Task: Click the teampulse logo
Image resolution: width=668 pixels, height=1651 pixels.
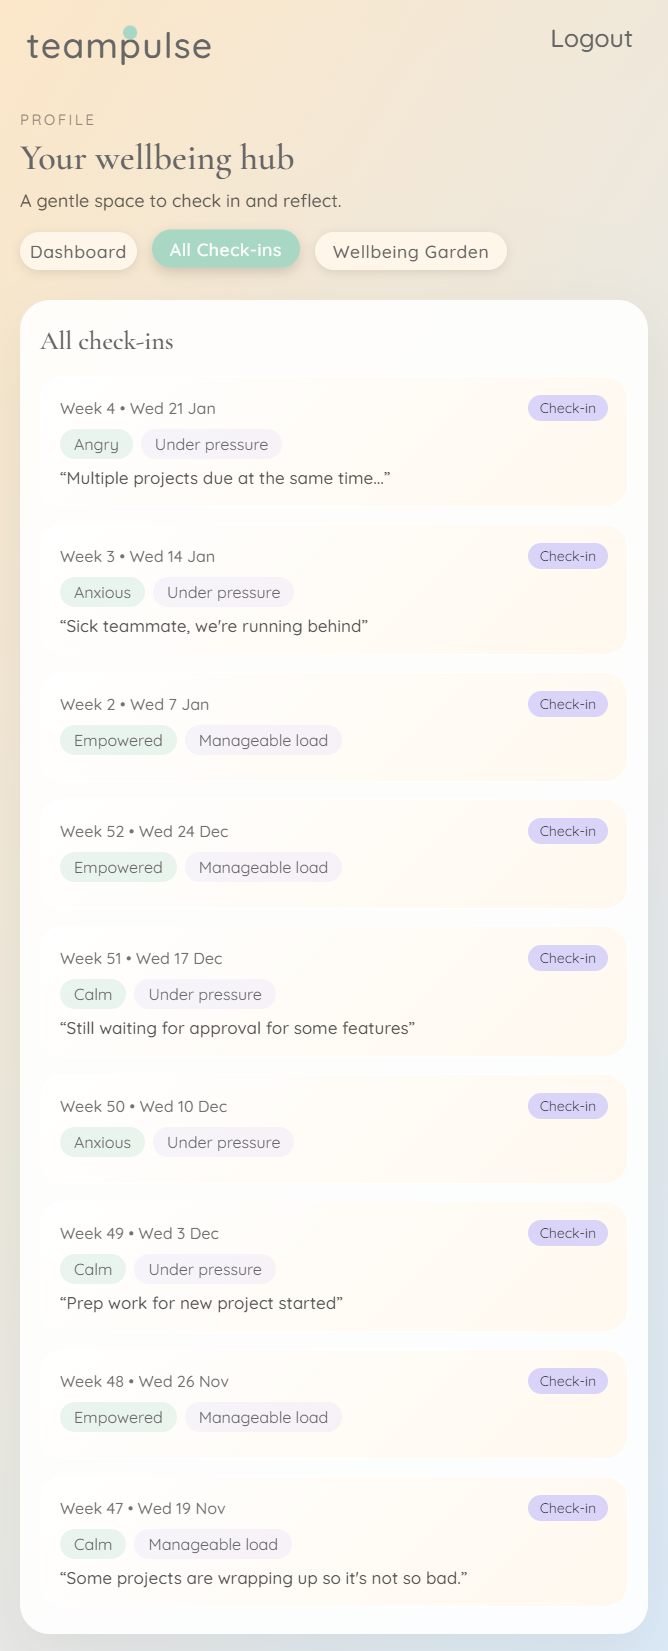Action: (x=119, y=45)
